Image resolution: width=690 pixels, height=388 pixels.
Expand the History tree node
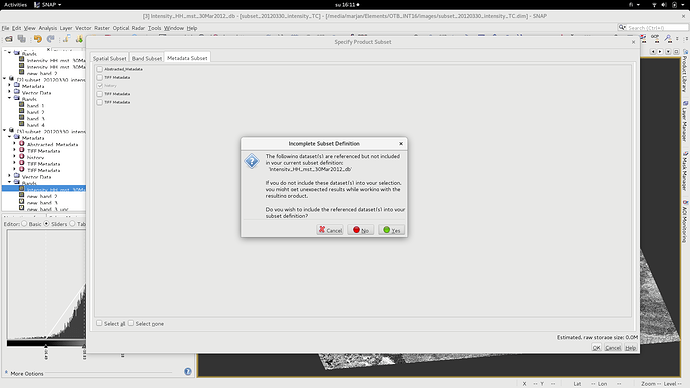15,157
